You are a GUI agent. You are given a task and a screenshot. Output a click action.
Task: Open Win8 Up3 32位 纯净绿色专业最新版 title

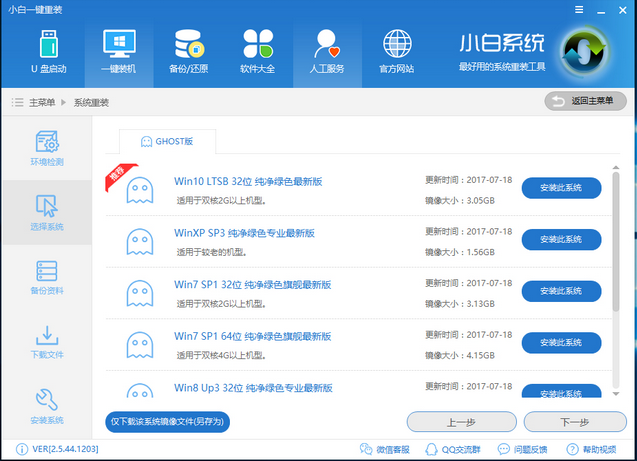click(254, 388)
